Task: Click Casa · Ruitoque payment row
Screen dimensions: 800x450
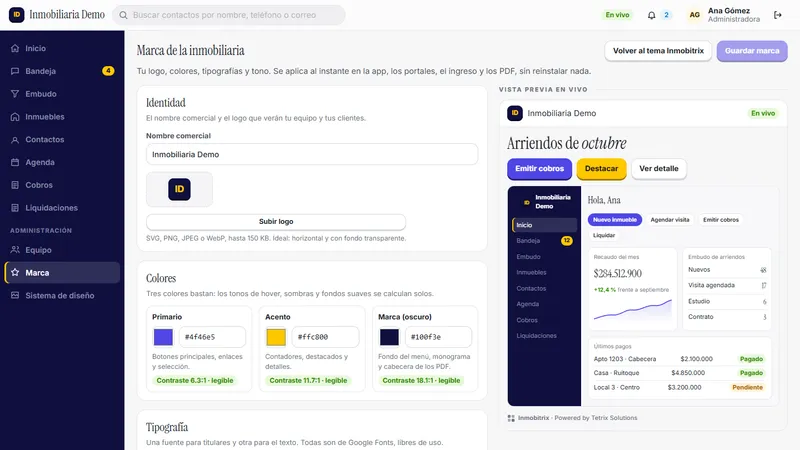Action: [x=679, y=373]
